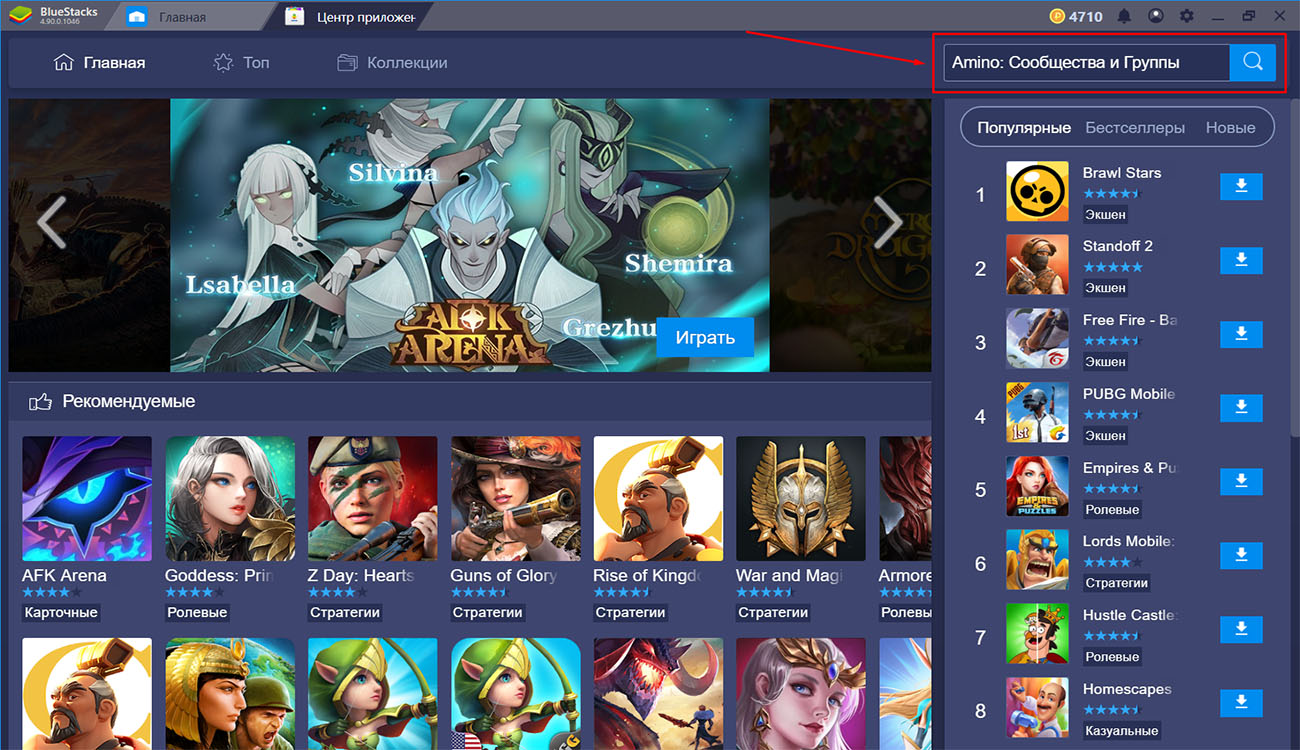
Task: Select the Новые ranking tab
Action: pyautogui.click(x=1230, y=128)
